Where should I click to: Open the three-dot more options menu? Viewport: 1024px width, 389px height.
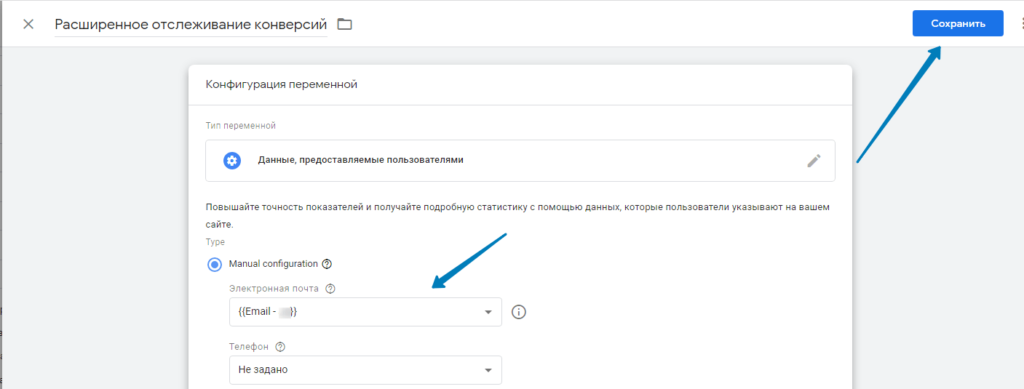1021,24
